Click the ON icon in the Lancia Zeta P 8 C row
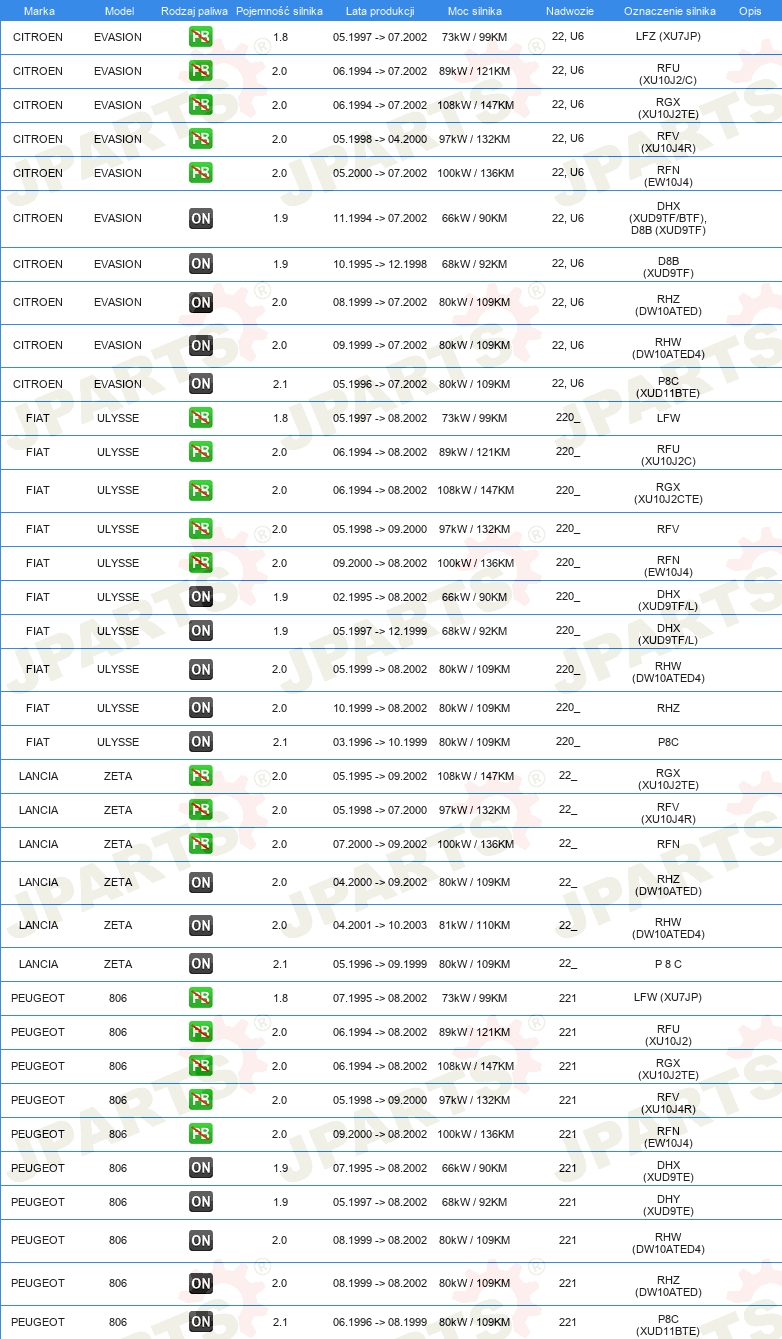 (201, 964)
